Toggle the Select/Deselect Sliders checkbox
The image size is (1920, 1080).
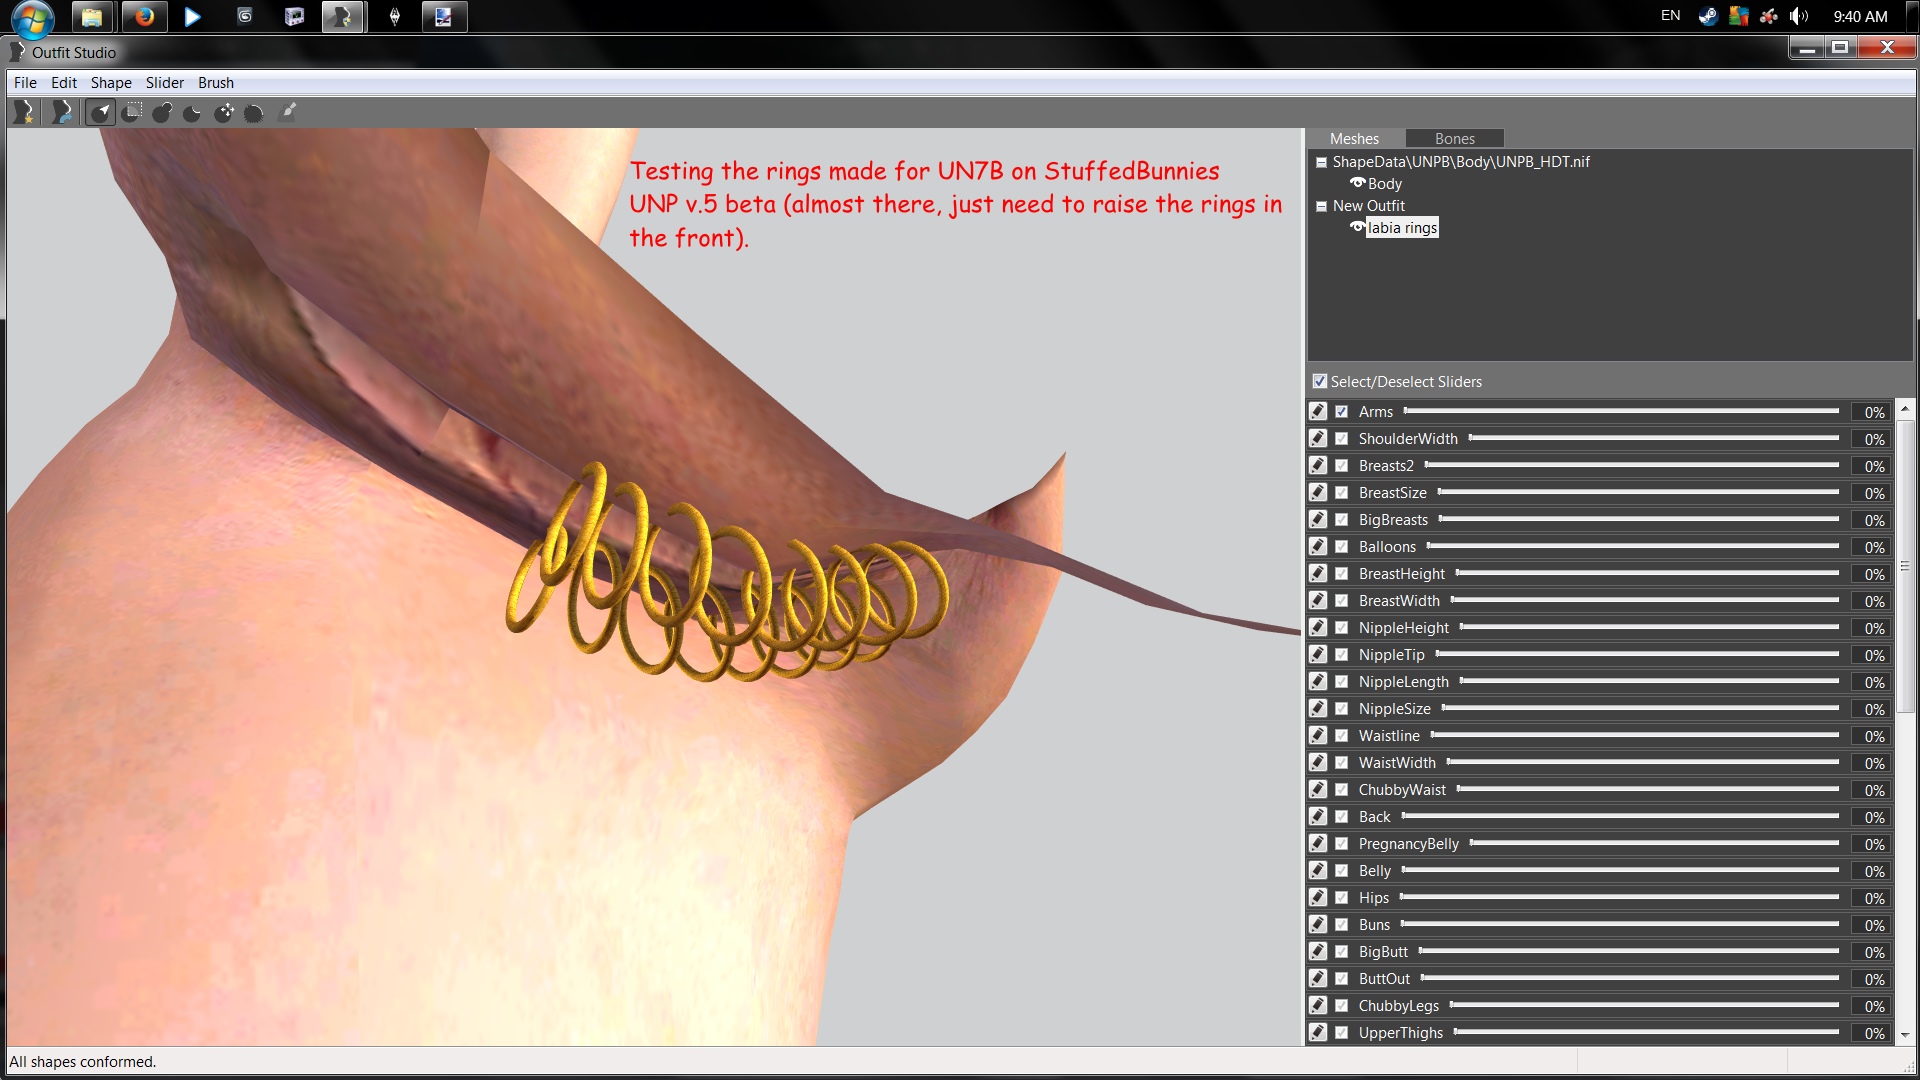[x=1320, y=381]
